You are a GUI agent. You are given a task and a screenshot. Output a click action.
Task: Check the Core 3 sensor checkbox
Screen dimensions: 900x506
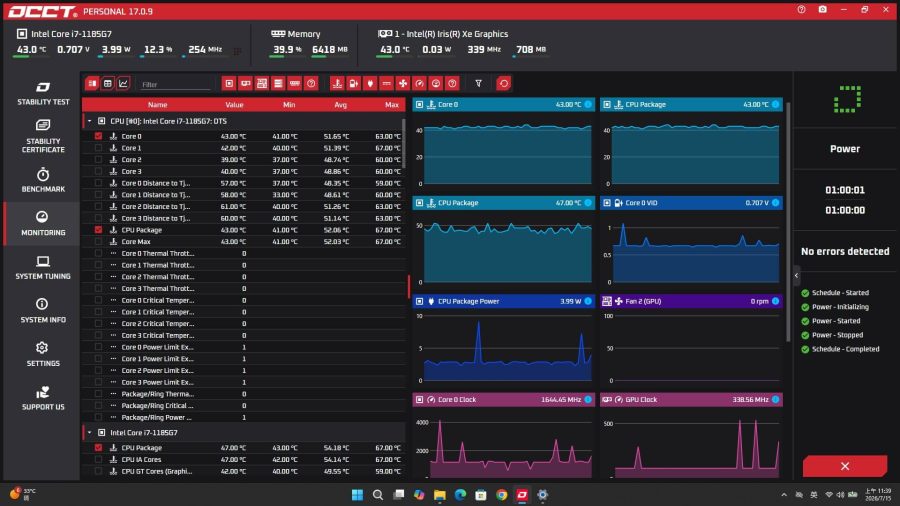[x=98, y=171]
